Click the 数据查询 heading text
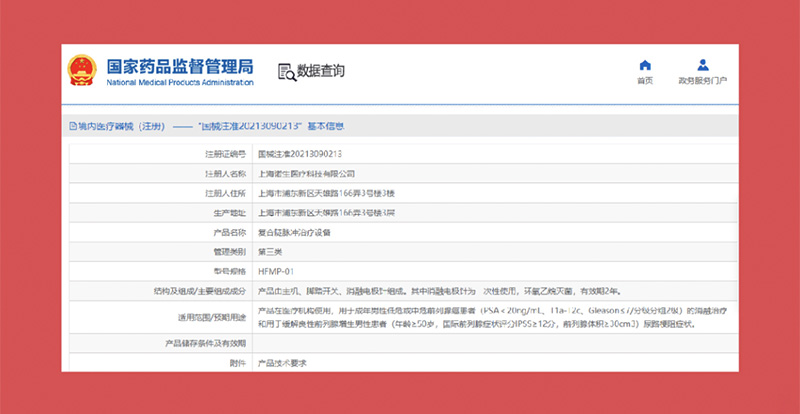800x414 pixels. [321, 72]
